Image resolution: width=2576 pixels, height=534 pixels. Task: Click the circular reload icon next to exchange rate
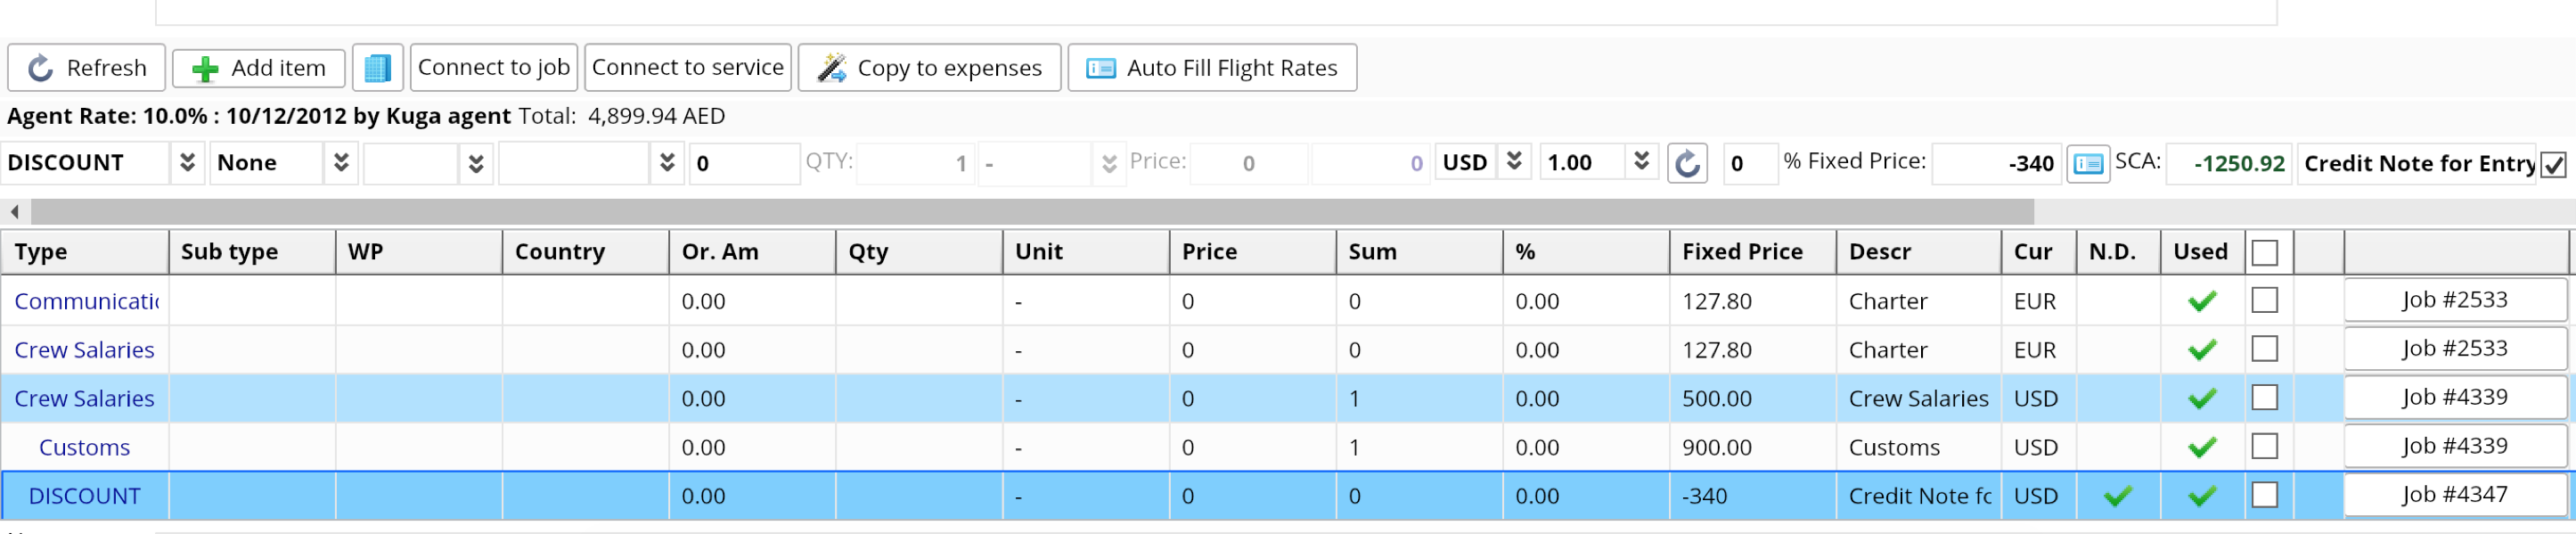coord(1686,163)
